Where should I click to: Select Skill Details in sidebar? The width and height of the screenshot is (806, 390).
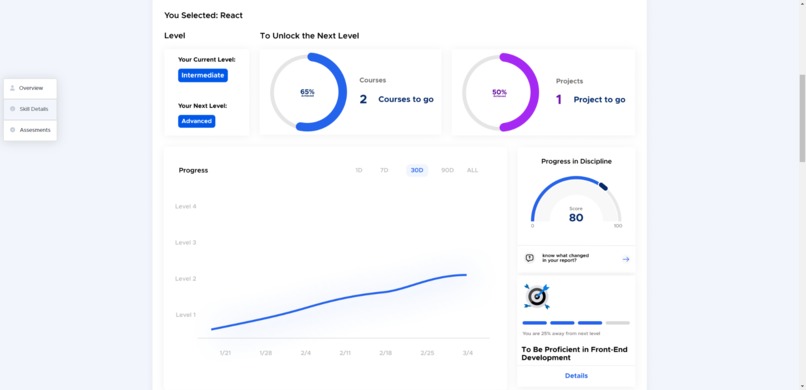click(x=30, y=109)
